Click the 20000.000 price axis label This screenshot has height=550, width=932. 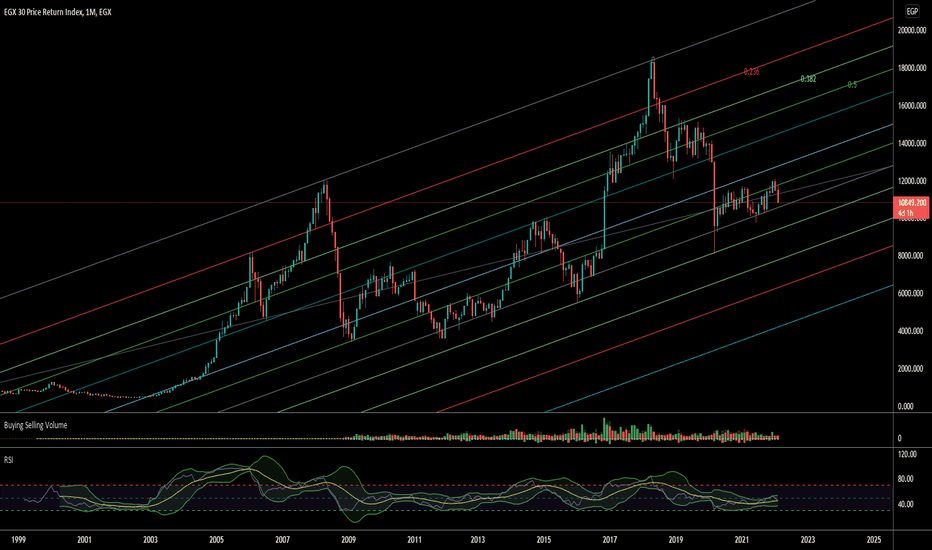[912, 30]
